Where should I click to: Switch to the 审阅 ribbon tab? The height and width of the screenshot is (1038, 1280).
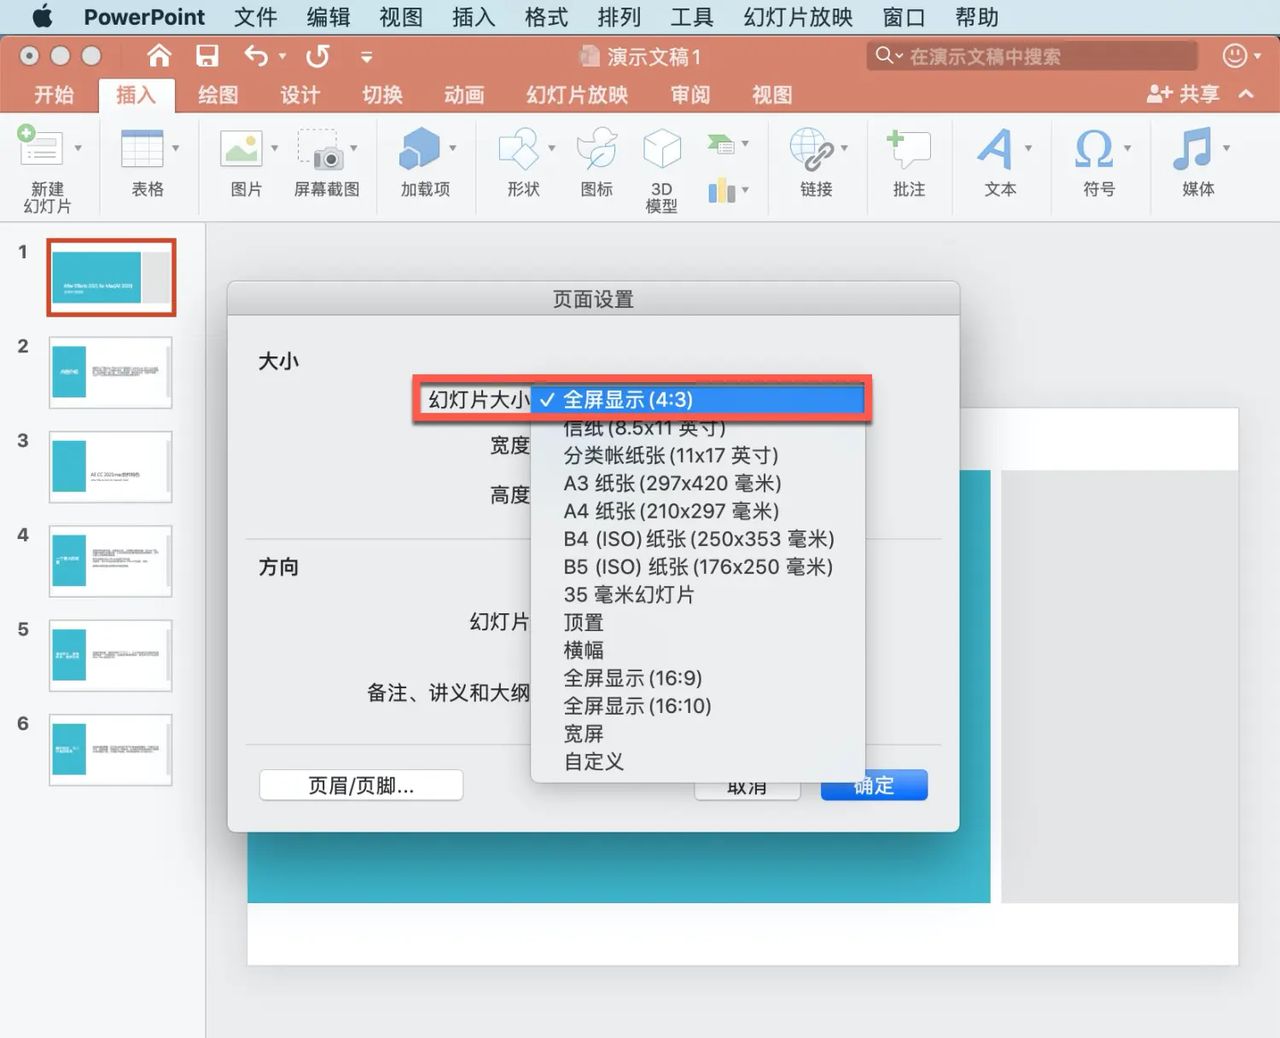coord(690,95)
